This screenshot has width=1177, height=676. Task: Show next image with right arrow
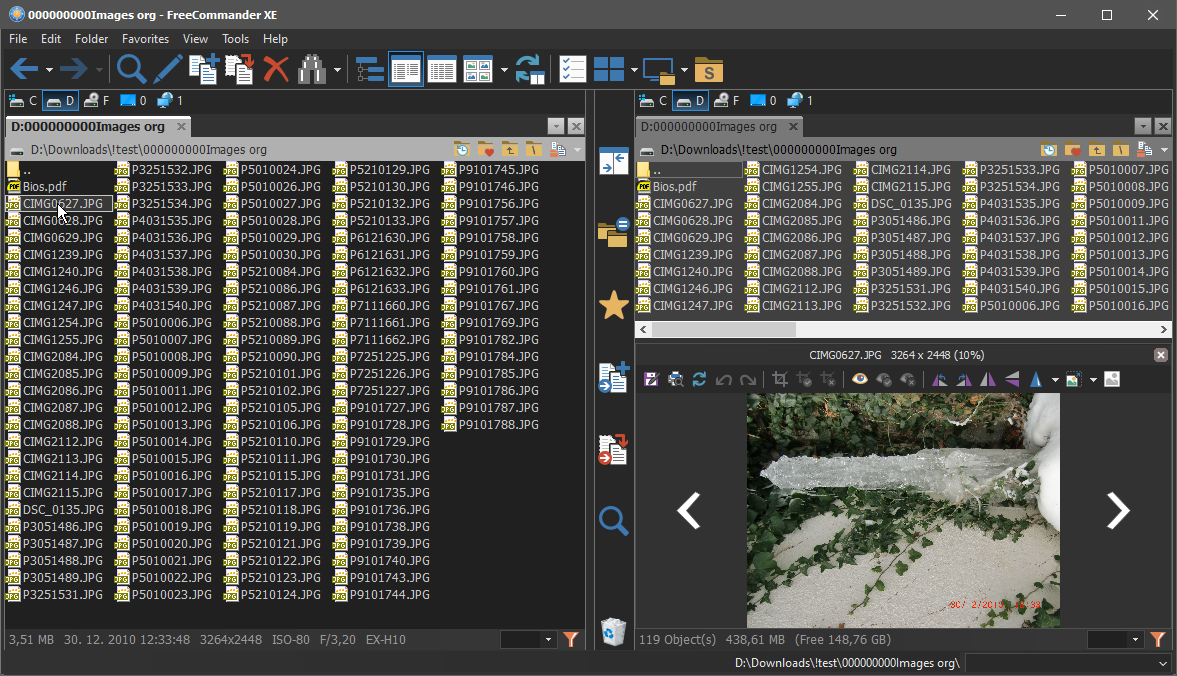coord(1117,510)
